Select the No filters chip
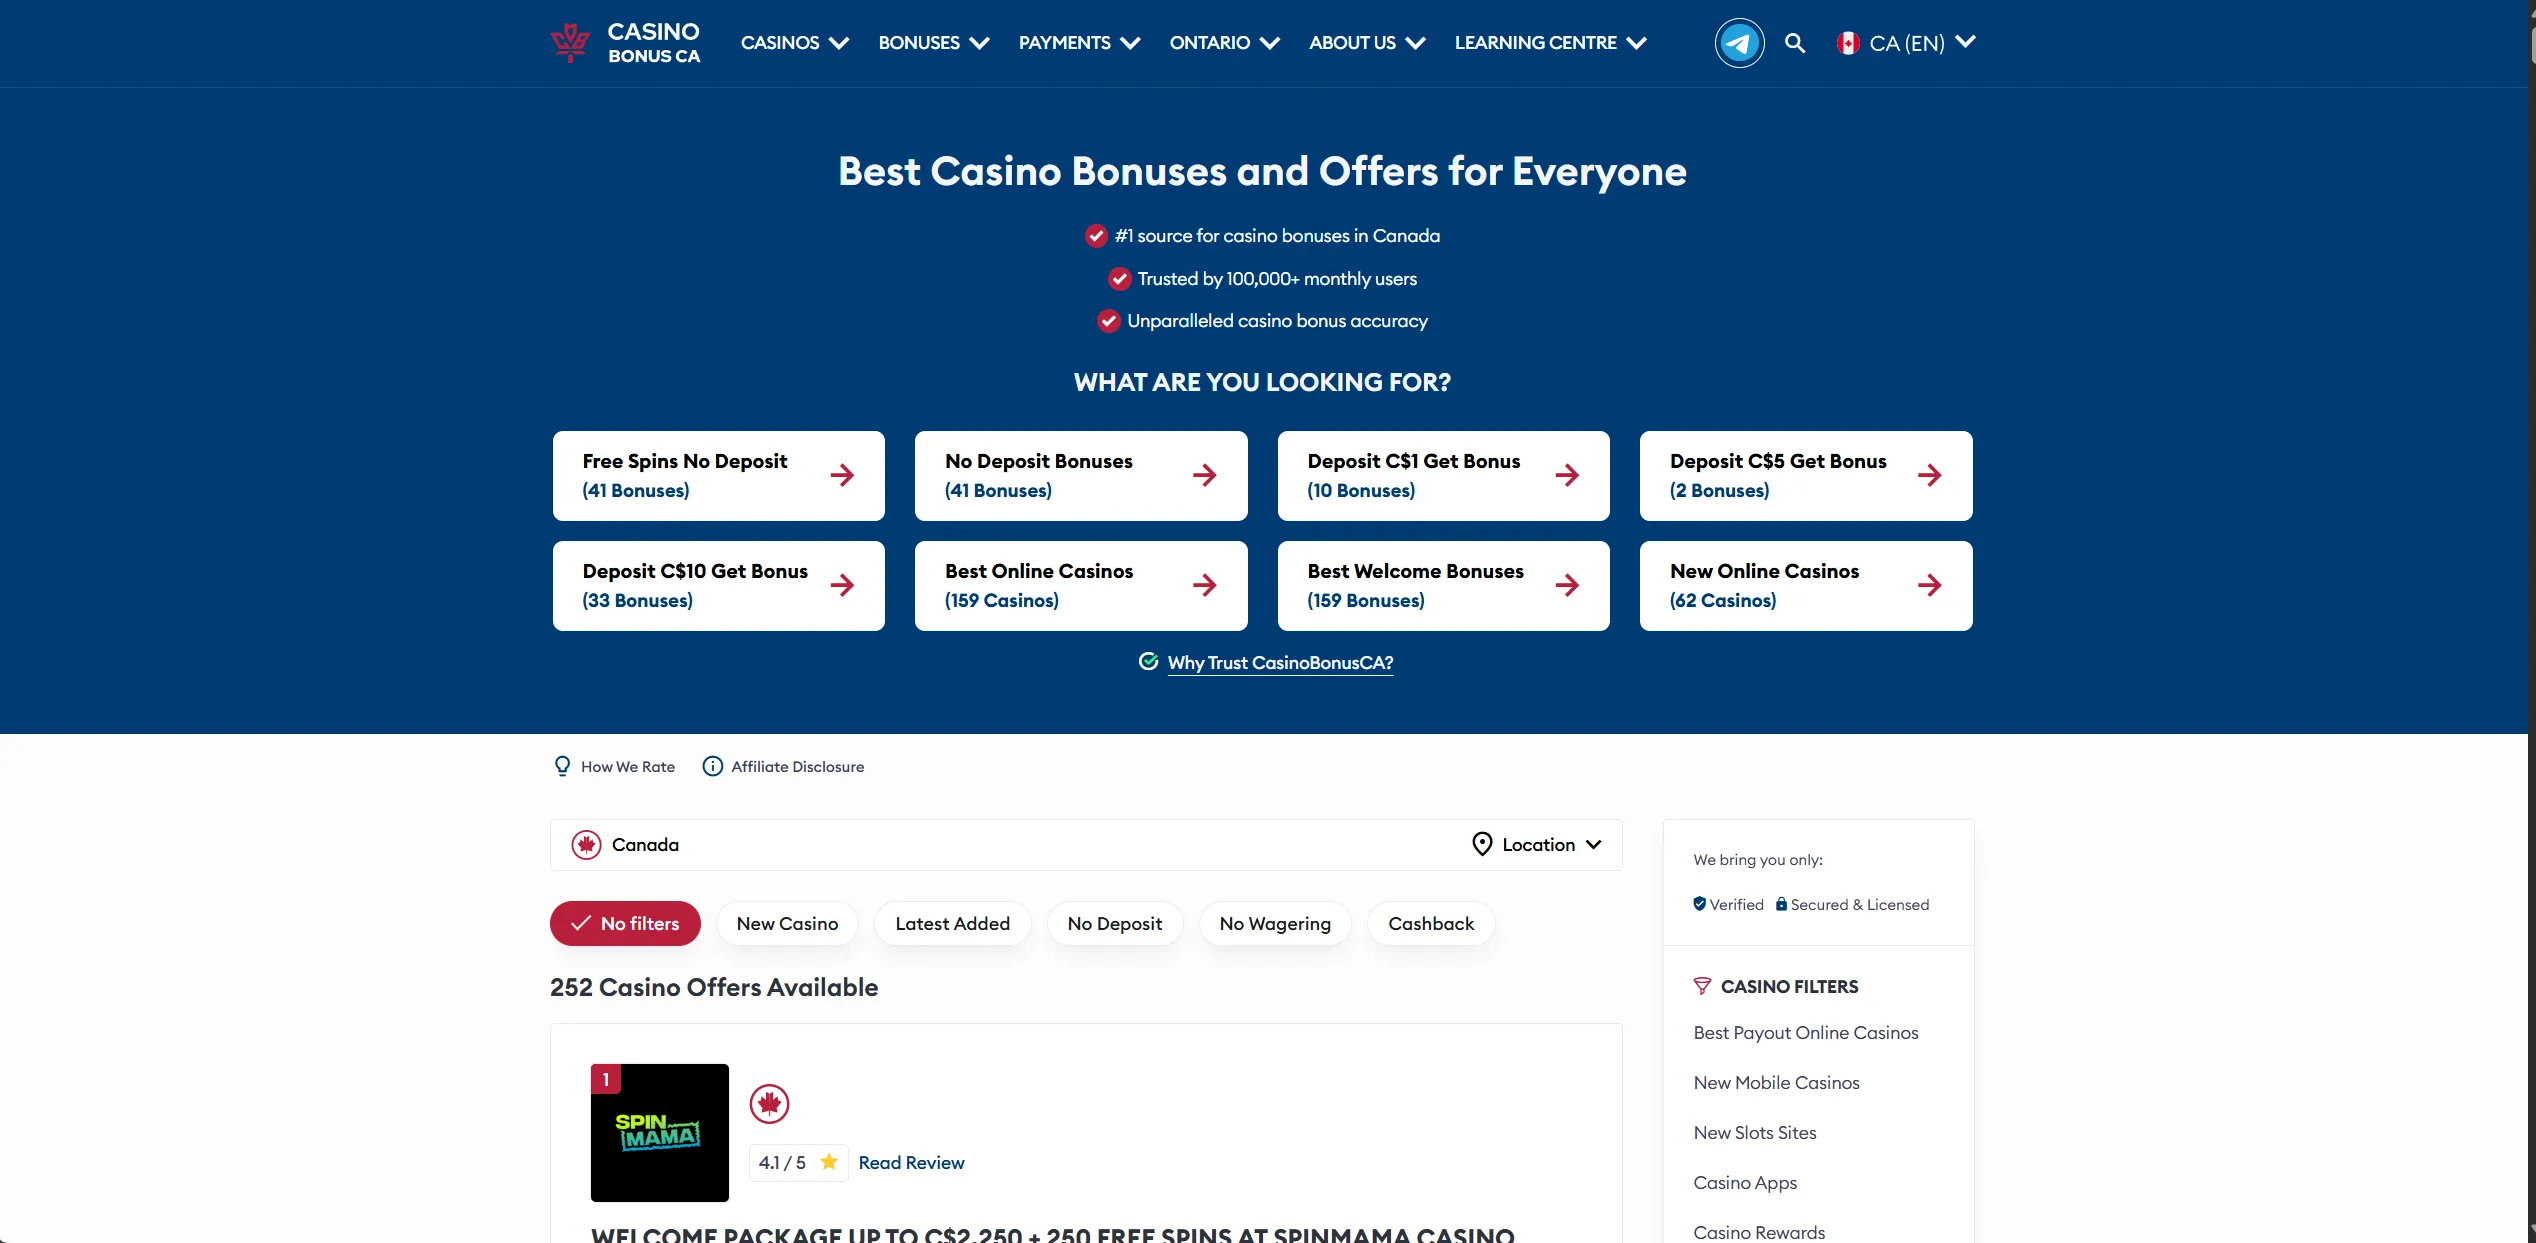 625,924
